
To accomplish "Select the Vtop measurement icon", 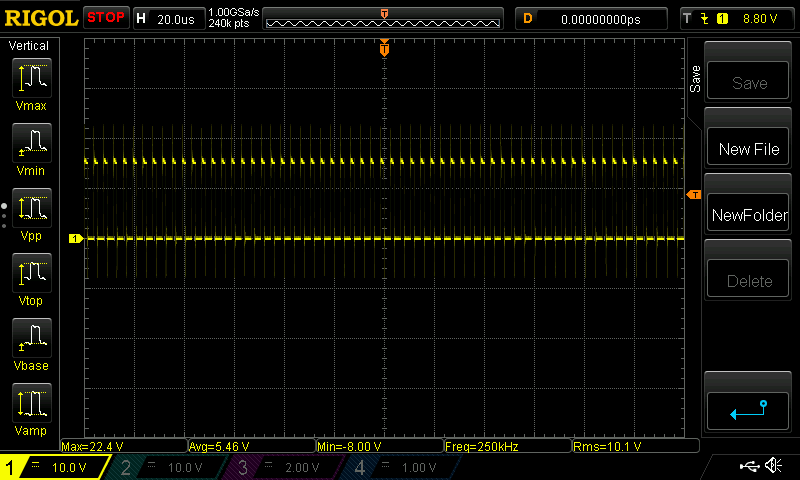I will tap(32, 272).
